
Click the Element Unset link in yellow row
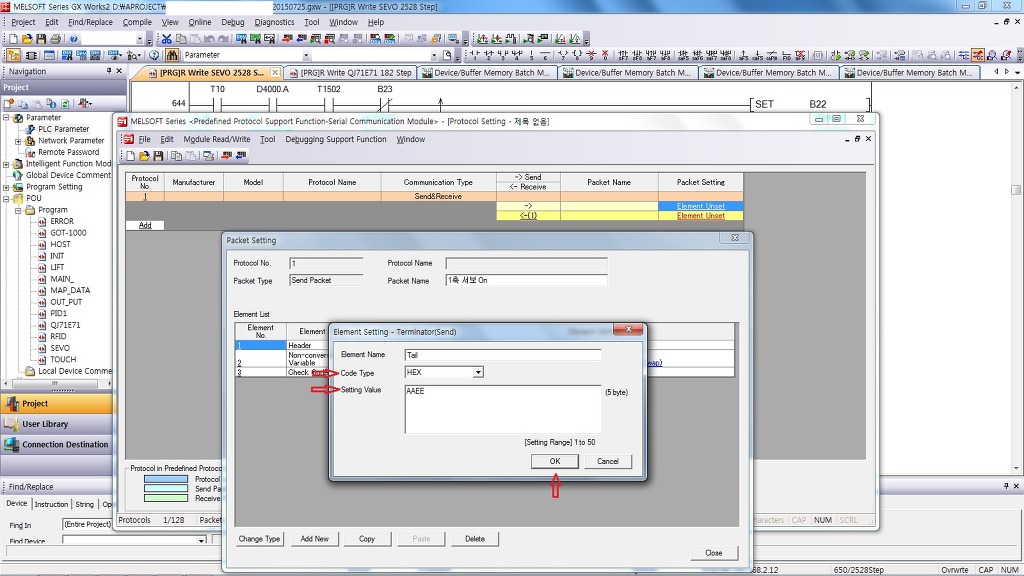(x=700, y=216)
